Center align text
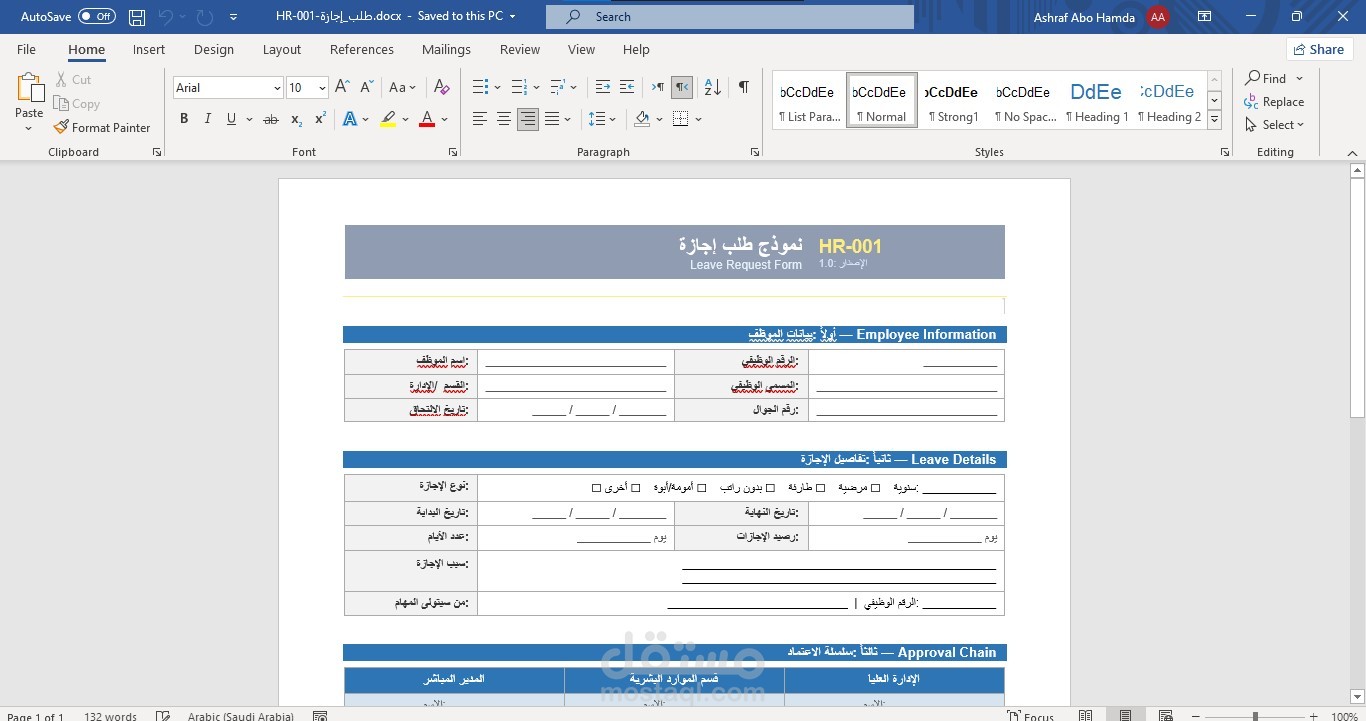 [x=504, y=119]
